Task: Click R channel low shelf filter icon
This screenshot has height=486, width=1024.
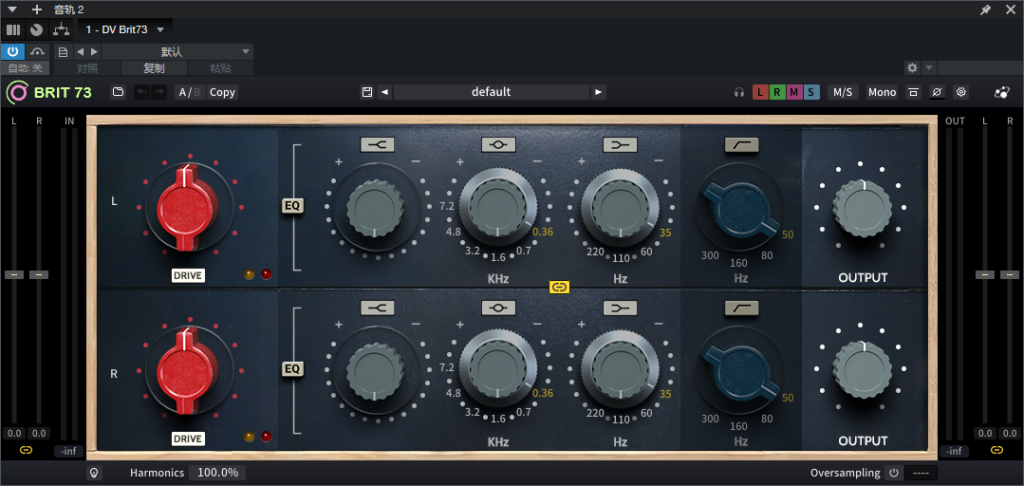Action: [620, 308]
